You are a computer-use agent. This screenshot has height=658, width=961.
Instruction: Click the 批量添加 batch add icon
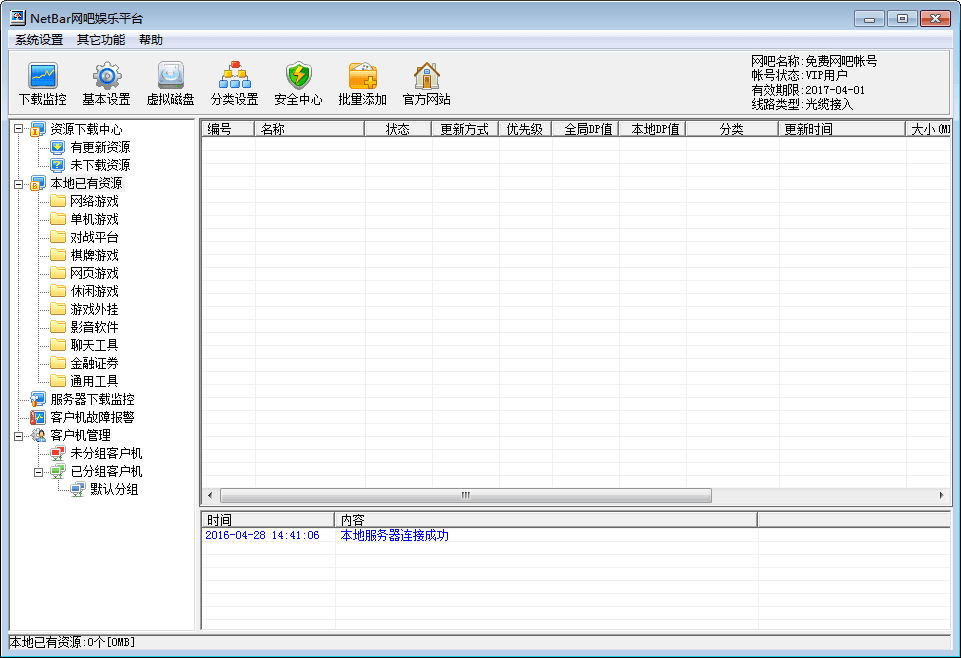pyautogui.click(x=362, y=84)
